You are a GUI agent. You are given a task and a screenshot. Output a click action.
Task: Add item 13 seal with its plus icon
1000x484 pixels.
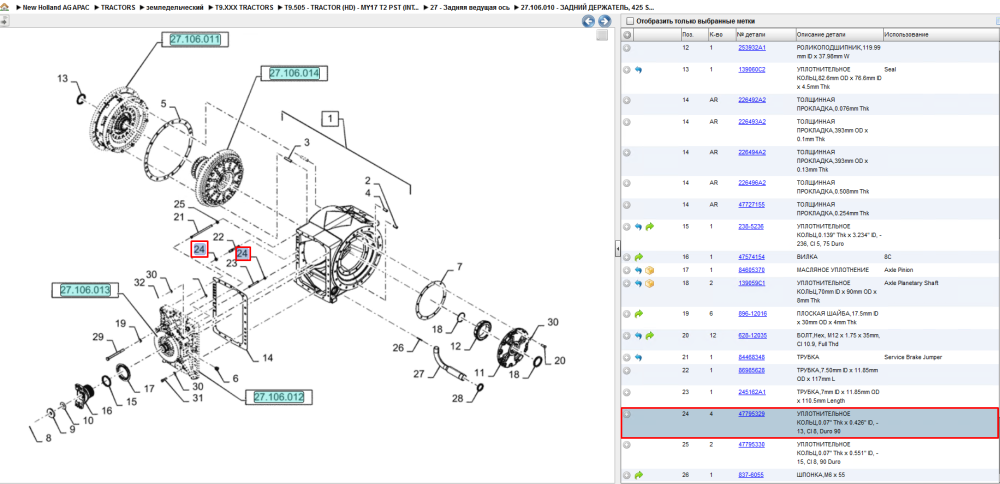pyautogui.click(x=628, y=69)
